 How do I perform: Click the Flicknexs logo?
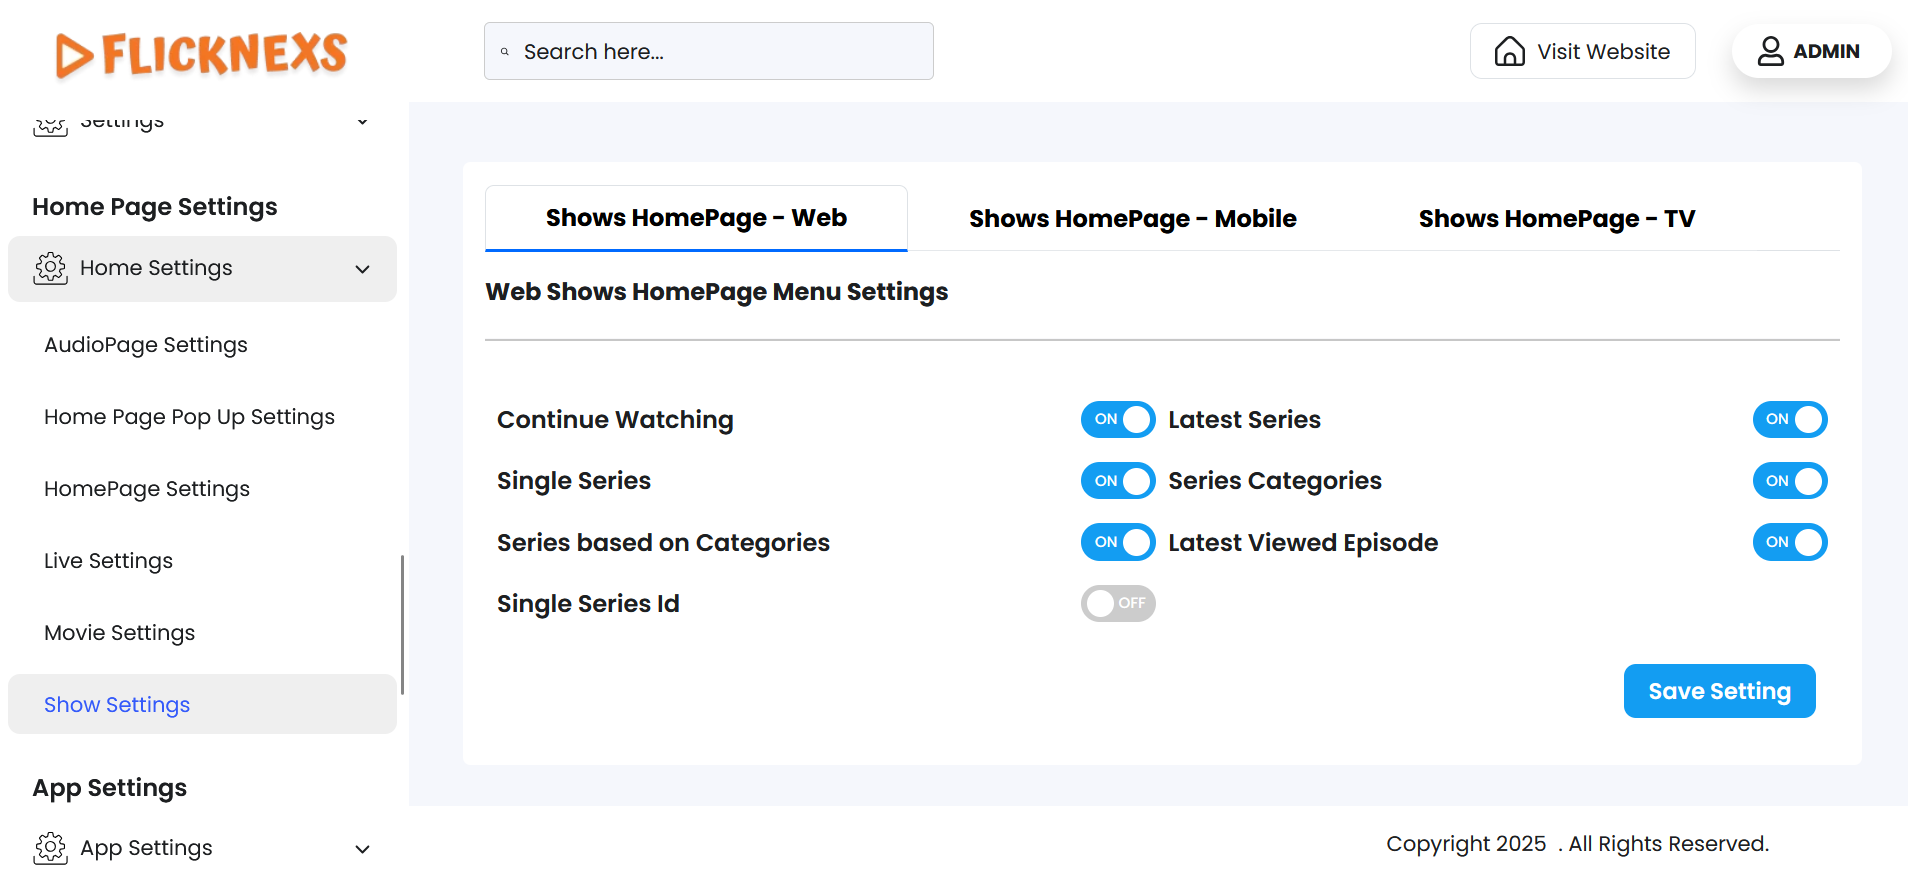point(201,54)
